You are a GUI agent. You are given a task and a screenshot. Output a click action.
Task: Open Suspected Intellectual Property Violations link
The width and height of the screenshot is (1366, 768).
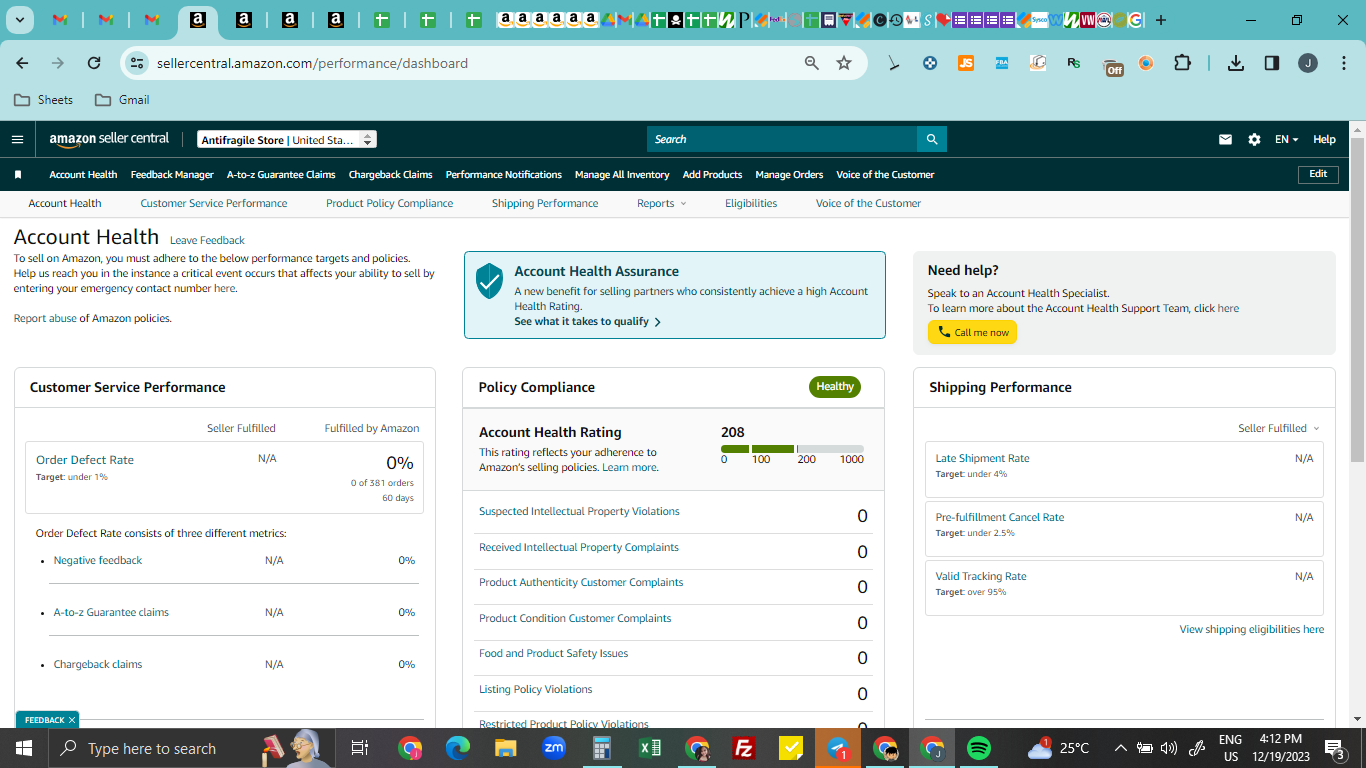point(579,511)
